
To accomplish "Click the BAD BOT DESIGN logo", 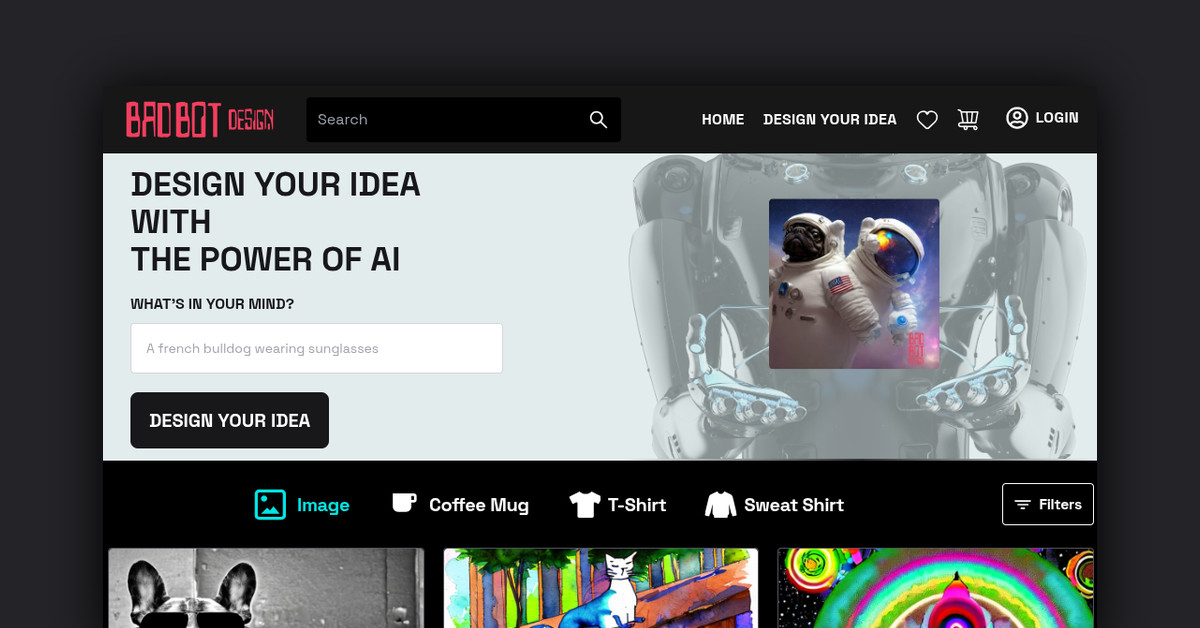I will point(199,119).
